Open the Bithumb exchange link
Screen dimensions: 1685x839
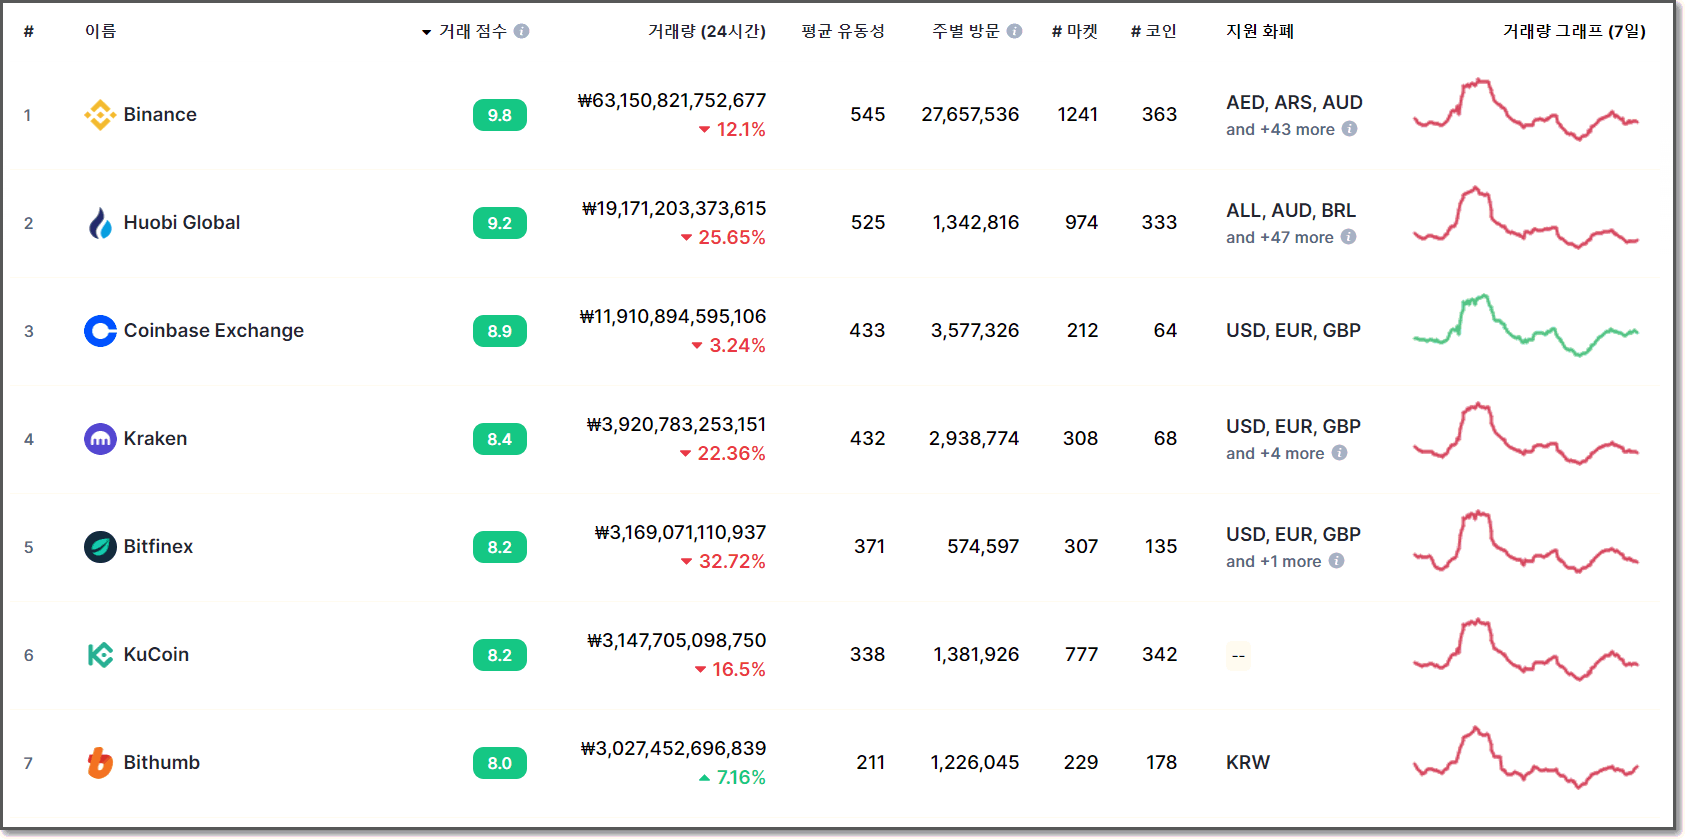161,763
